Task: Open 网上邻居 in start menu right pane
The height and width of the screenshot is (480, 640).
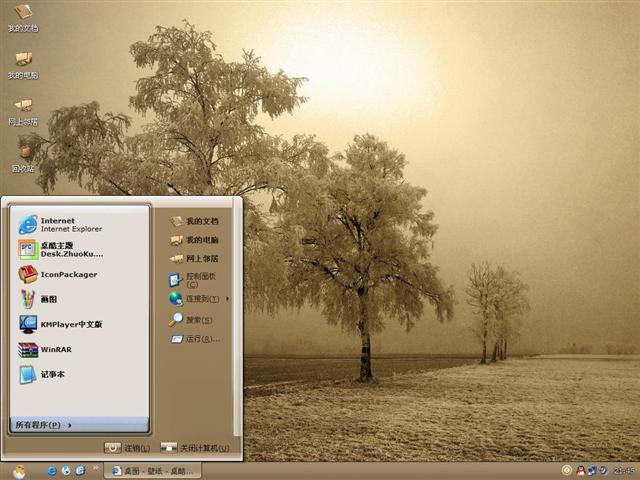Action: pos(195,259)
